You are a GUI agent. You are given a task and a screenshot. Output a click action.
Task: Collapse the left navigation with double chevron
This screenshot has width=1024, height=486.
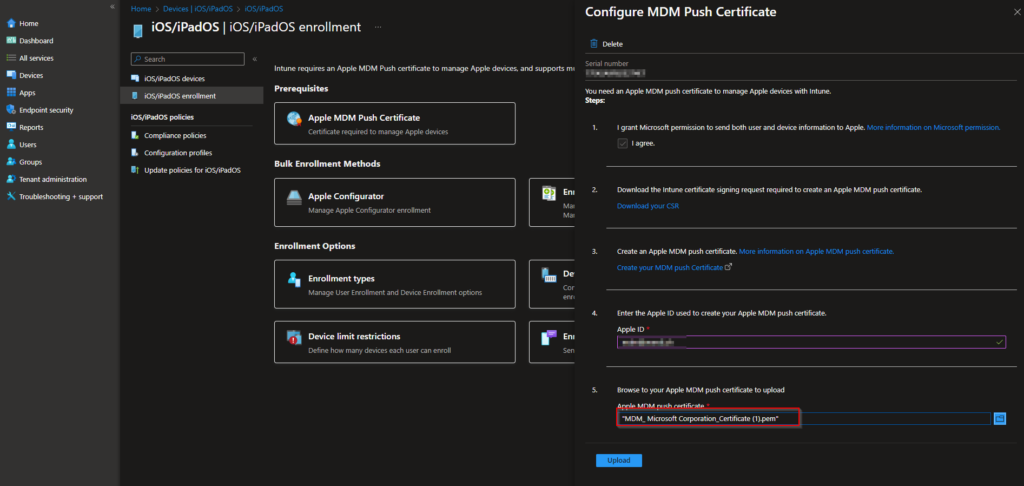pyautogui.click(x=112, y=6)
